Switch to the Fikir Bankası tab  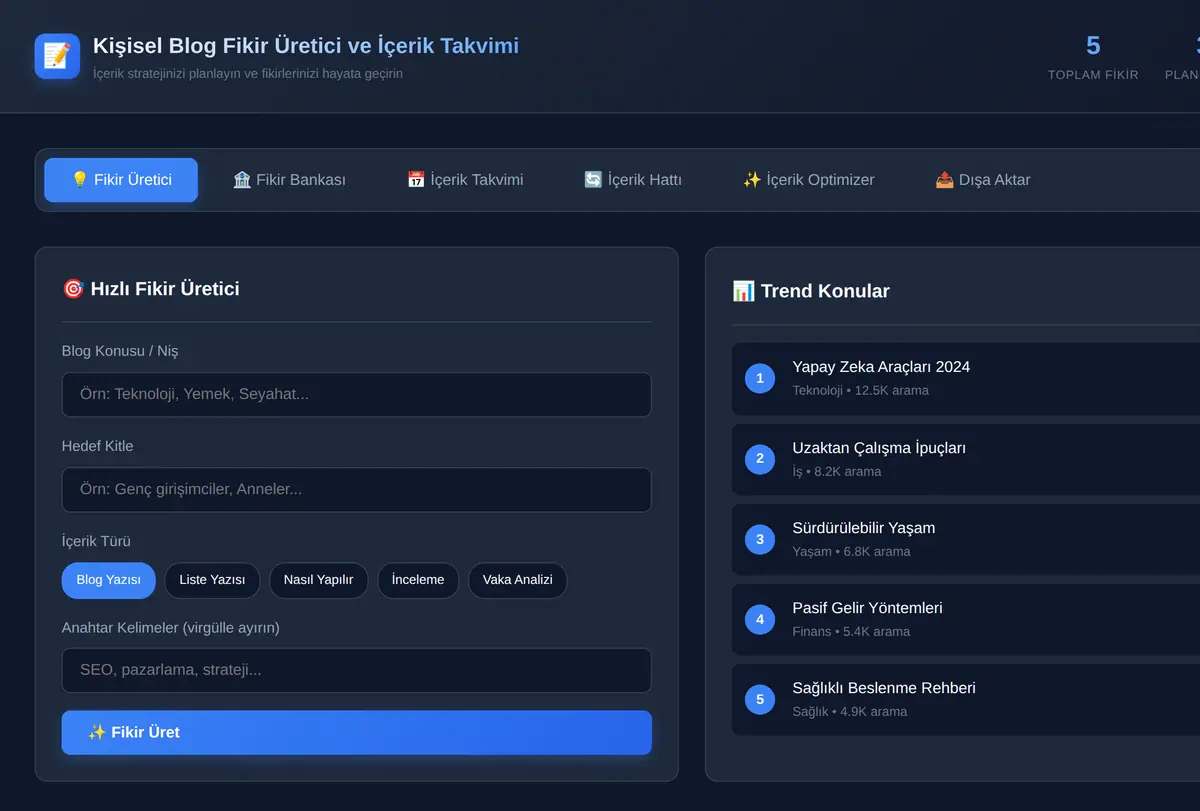click(x=289, y=180)
